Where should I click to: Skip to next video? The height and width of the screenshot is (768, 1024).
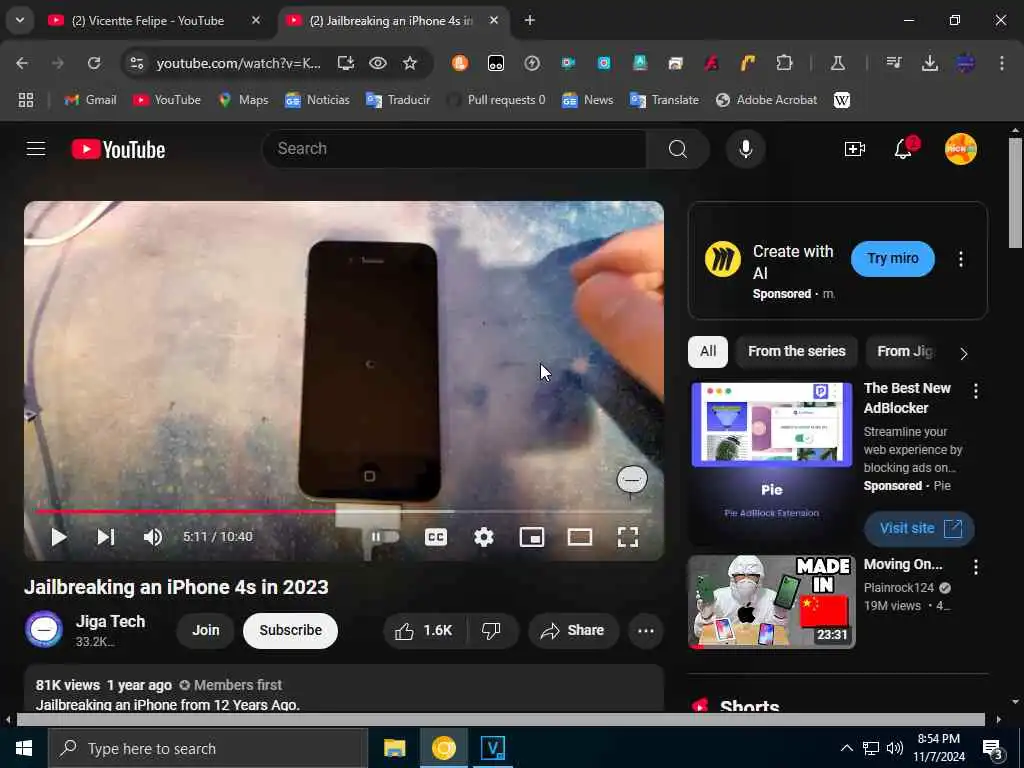coord(106,537)
